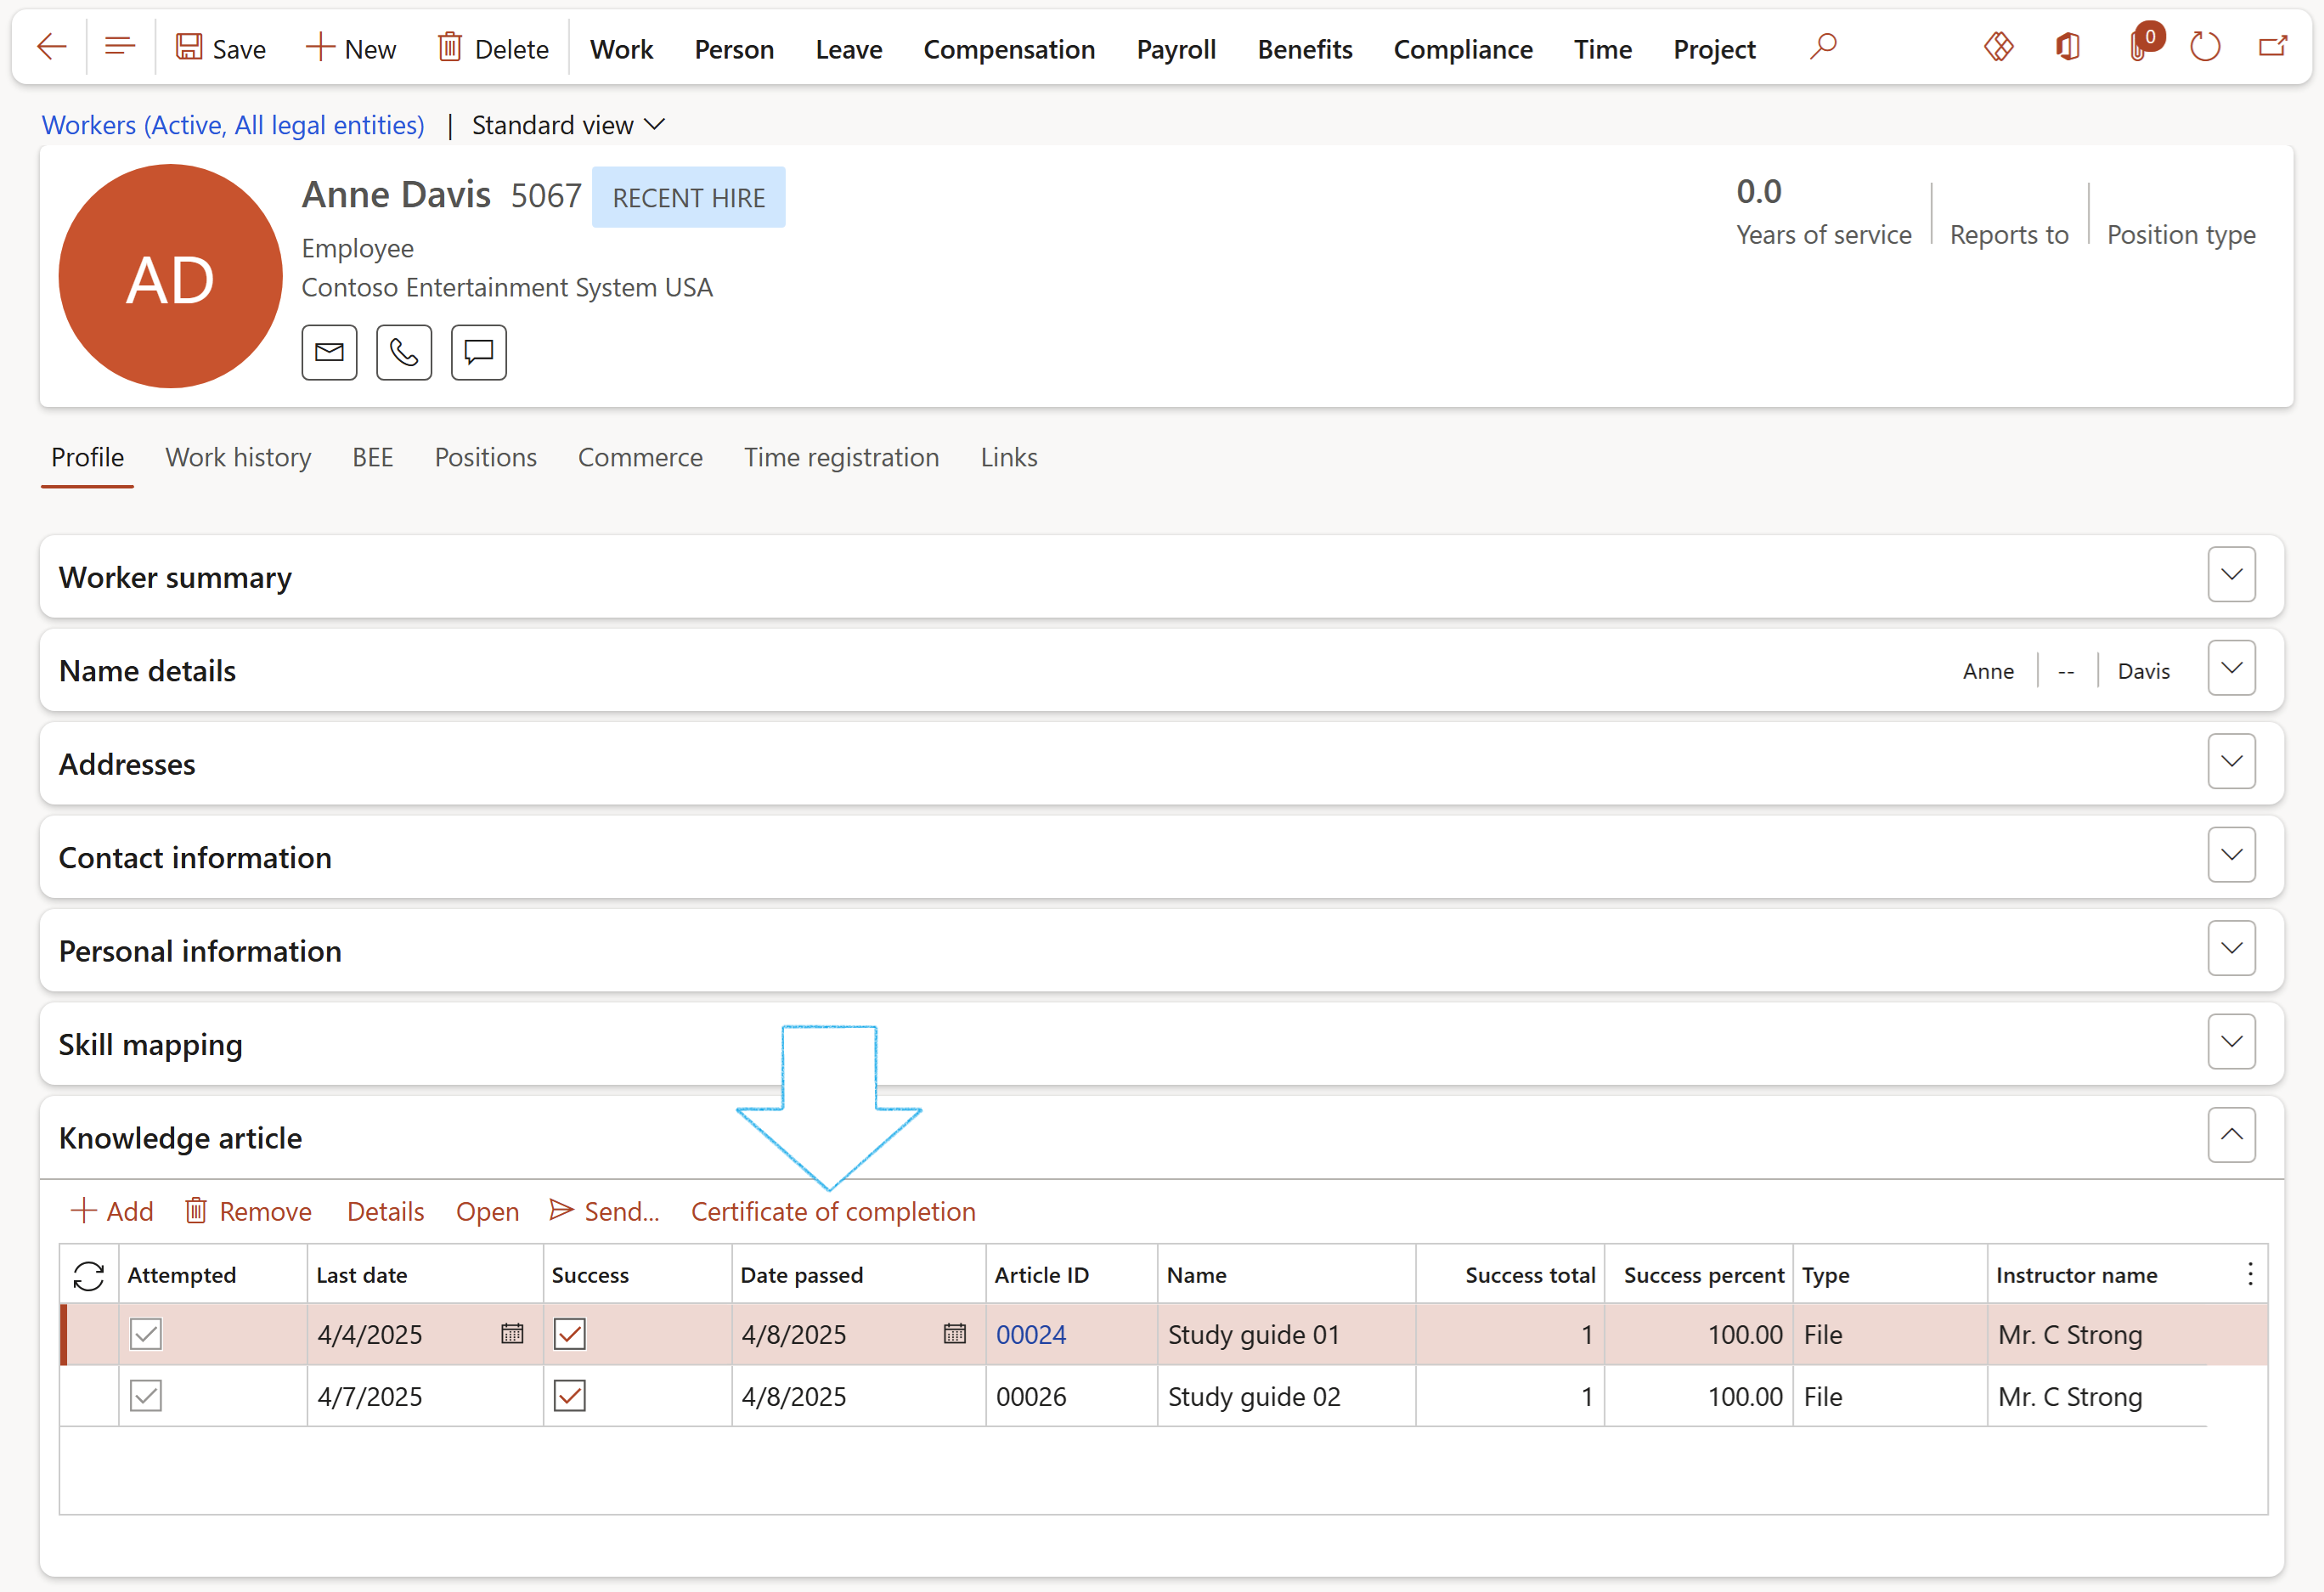Open the action search magnifier
The width and height of the screenshot is (2324, 1592).
[1823, 47]
